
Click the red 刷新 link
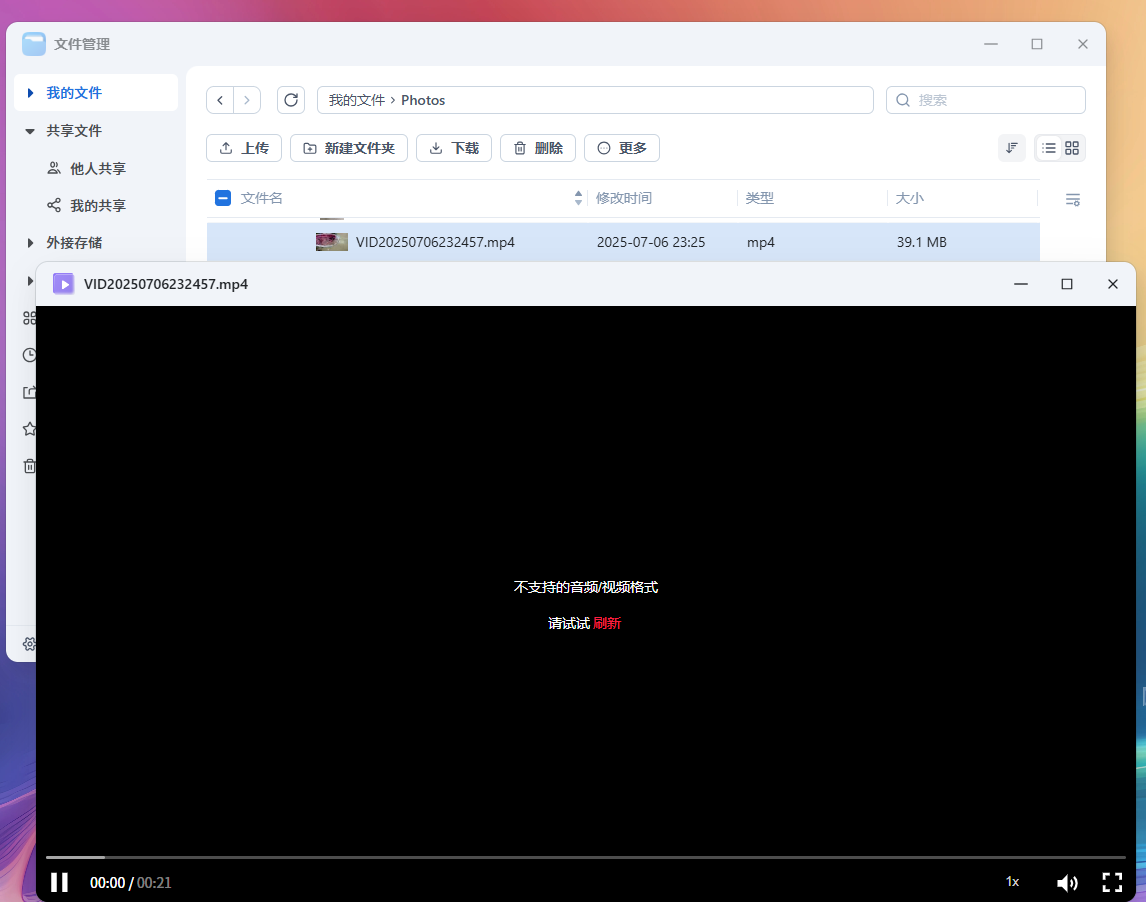point(607,623)
